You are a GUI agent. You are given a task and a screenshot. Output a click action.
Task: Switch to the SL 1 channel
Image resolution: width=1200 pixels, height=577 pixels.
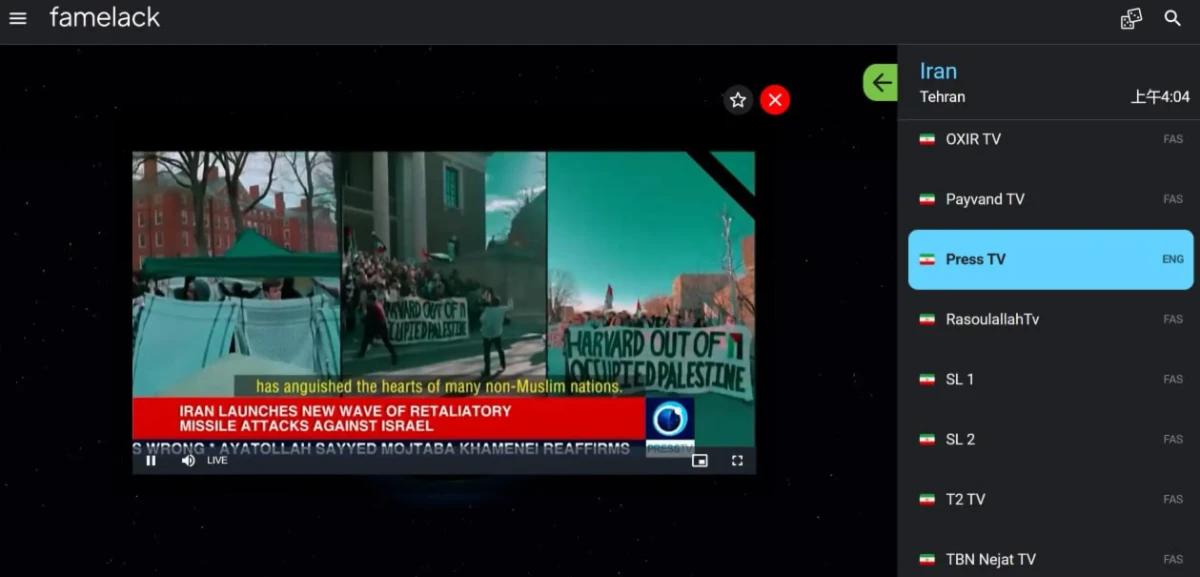click(x=1050, y=379)
